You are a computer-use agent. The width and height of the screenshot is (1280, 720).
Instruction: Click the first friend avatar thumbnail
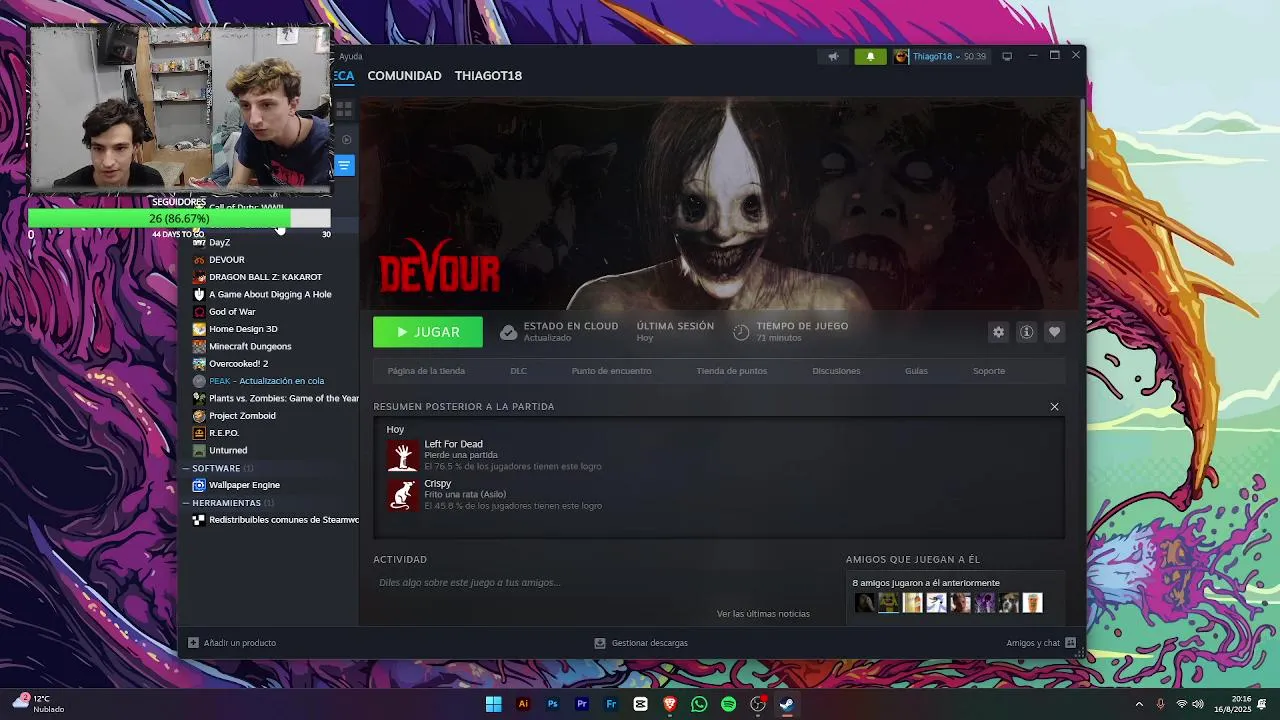tap(865, 602)
